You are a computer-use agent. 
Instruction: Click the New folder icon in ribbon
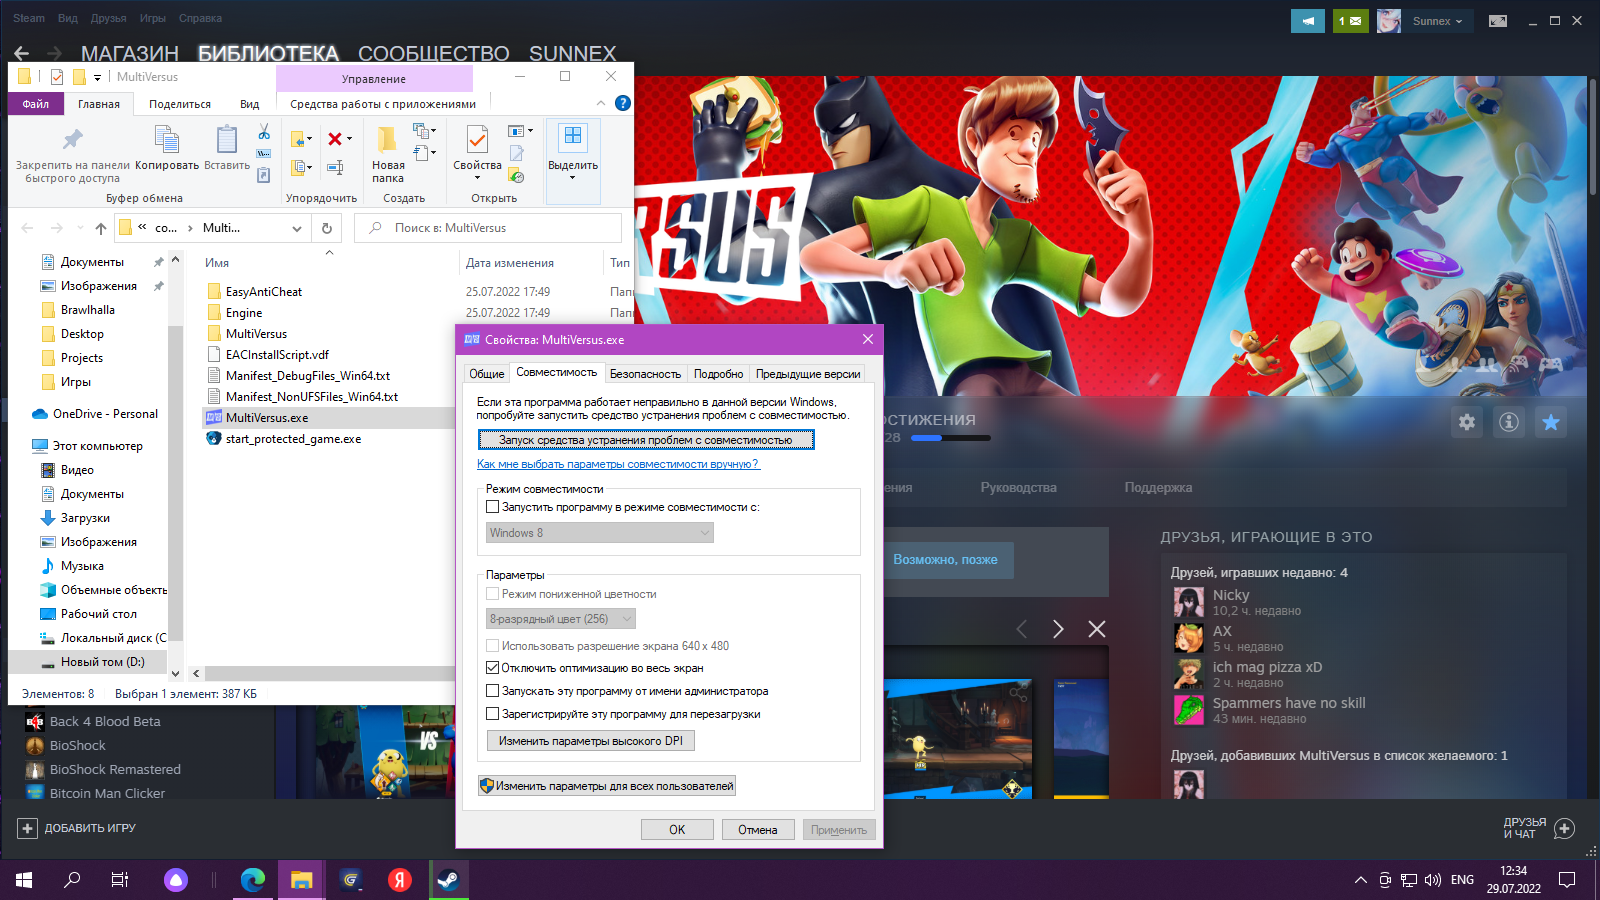[387, 139]
